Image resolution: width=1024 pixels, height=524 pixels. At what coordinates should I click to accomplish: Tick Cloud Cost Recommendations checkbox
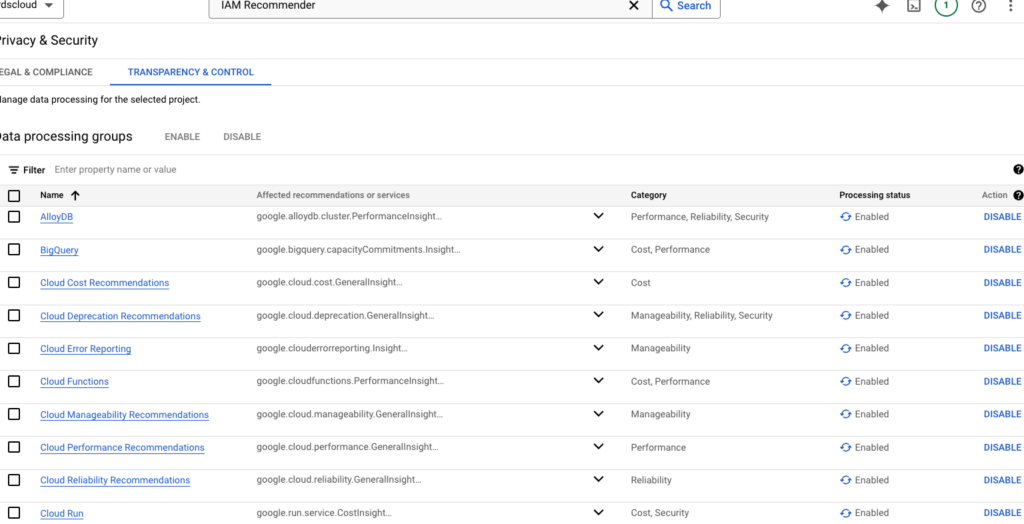14,282
